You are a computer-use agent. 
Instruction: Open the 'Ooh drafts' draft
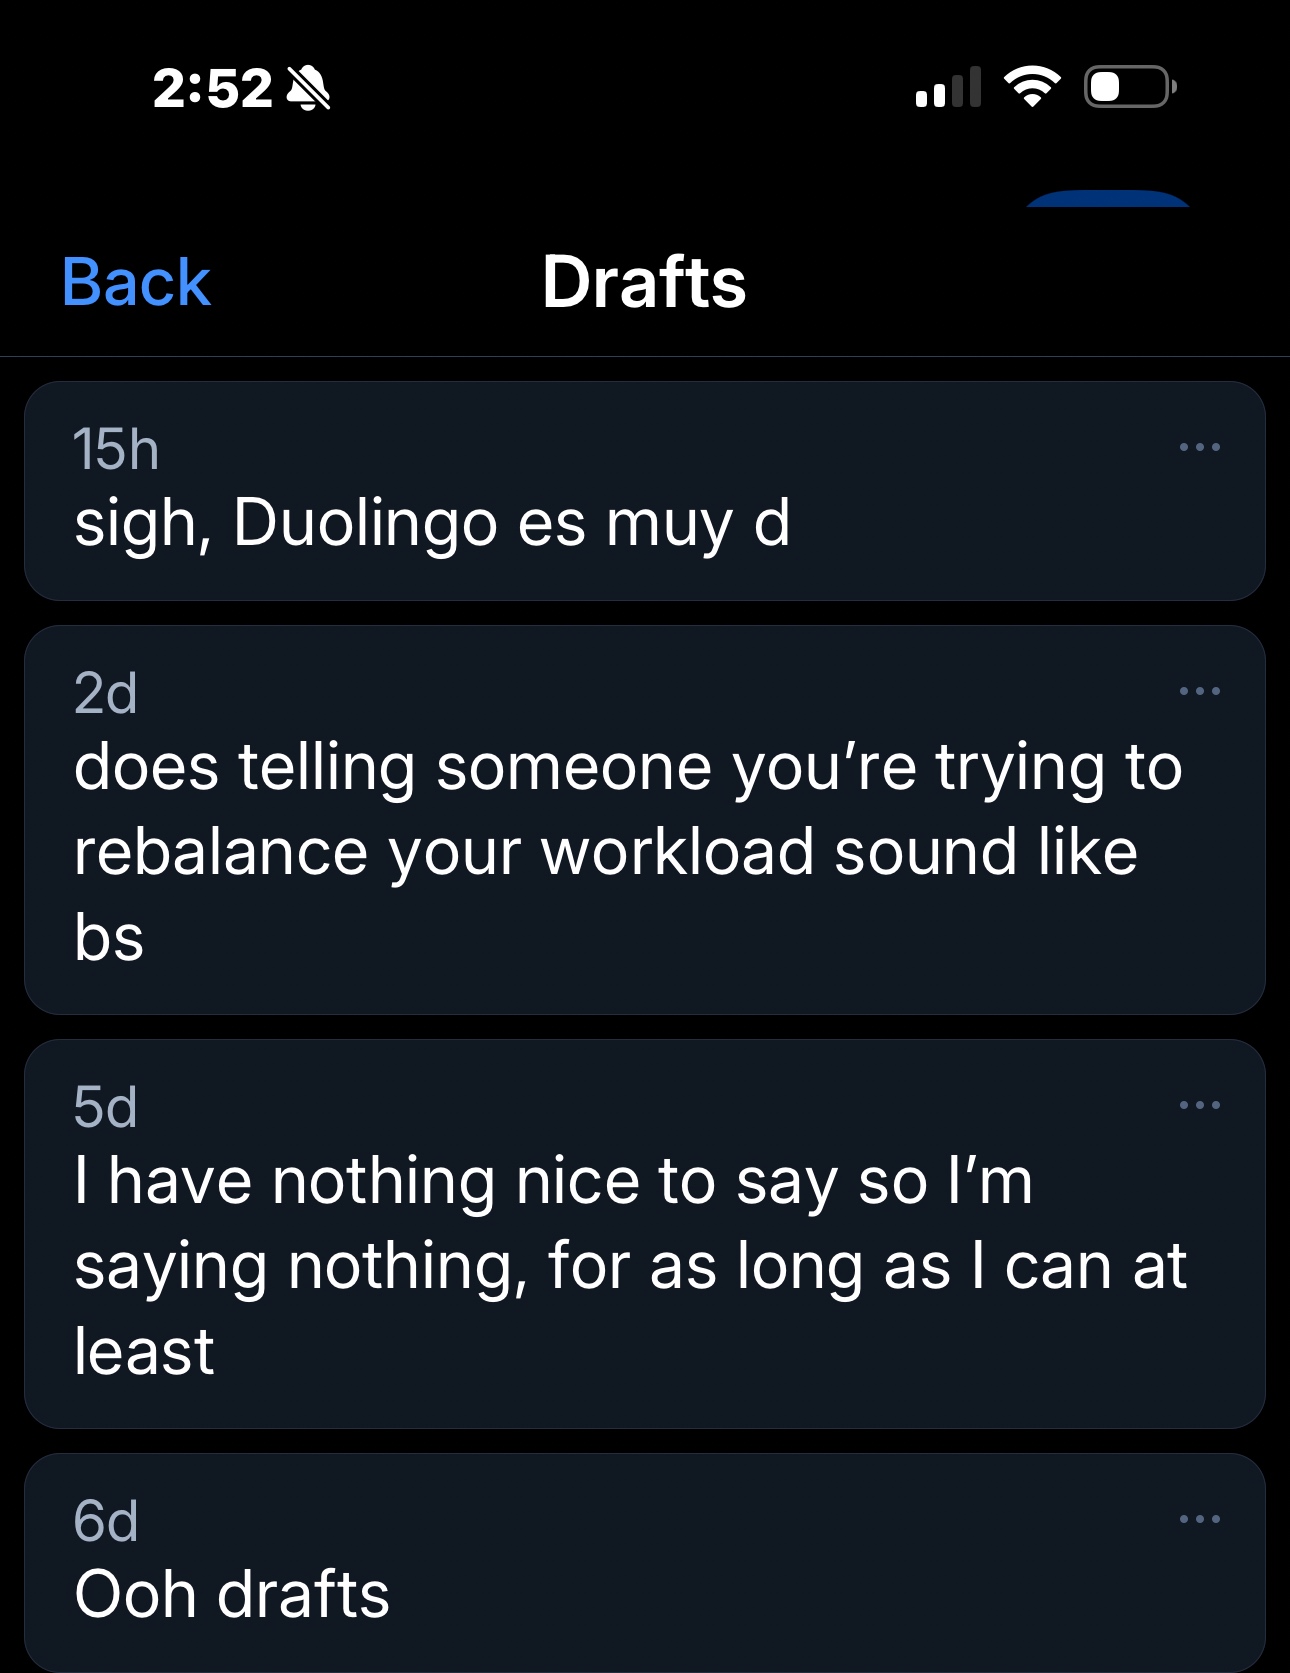tap(232, 1594)
